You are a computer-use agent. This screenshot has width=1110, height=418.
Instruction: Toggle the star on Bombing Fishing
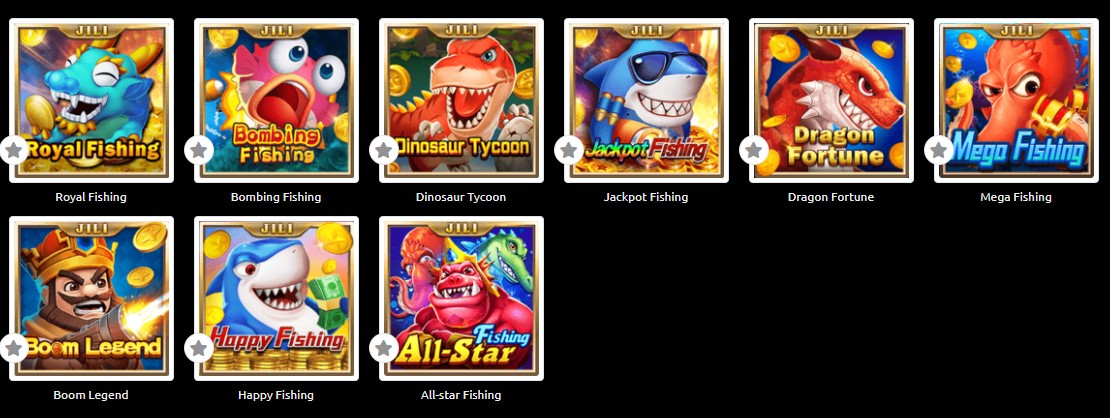(x=199, y=150)
